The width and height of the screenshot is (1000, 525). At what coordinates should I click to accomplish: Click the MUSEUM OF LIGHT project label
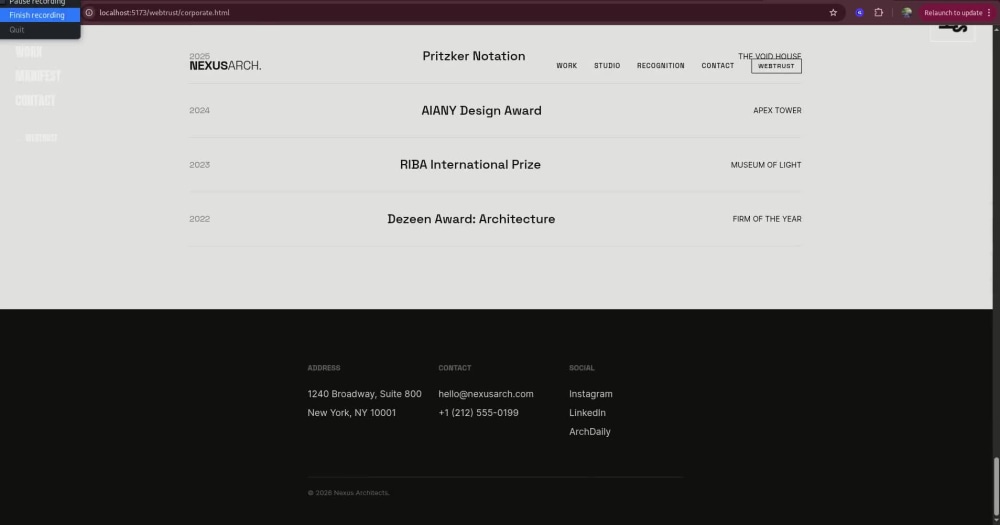coord(766,165)
